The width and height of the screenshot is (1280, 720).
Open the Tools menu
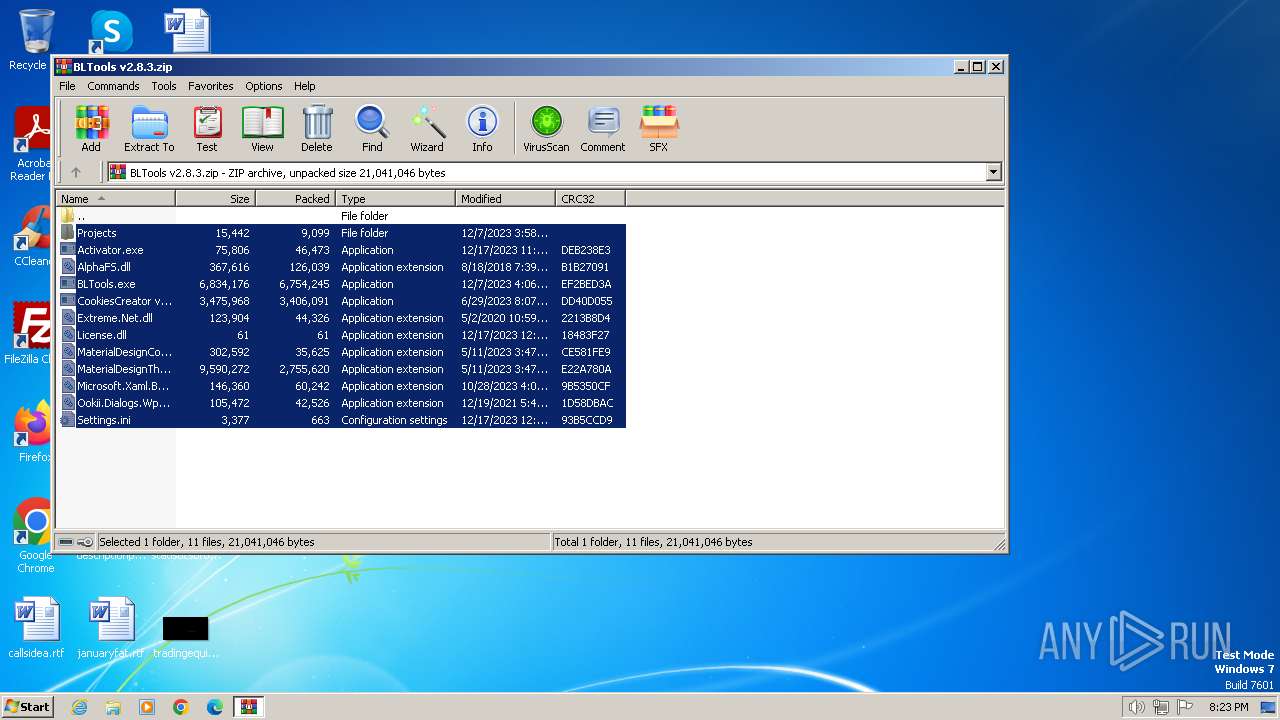point(164,86)
